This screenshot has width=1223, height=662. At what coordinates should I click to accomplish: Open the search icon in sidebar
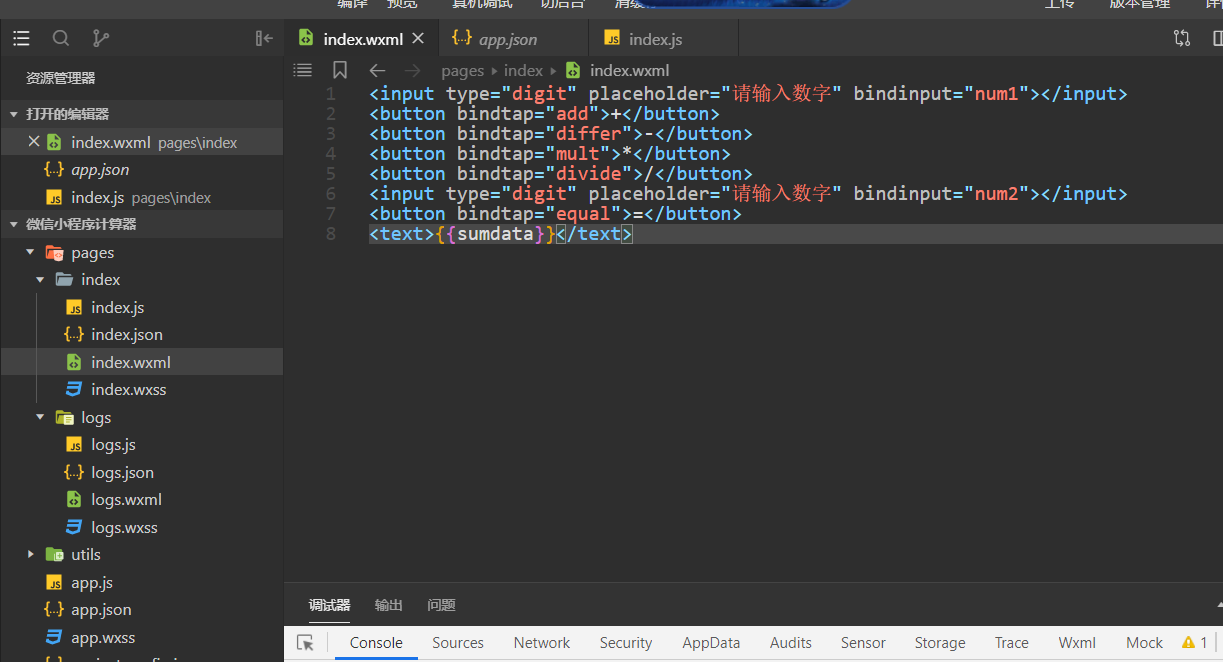point(61,39)
